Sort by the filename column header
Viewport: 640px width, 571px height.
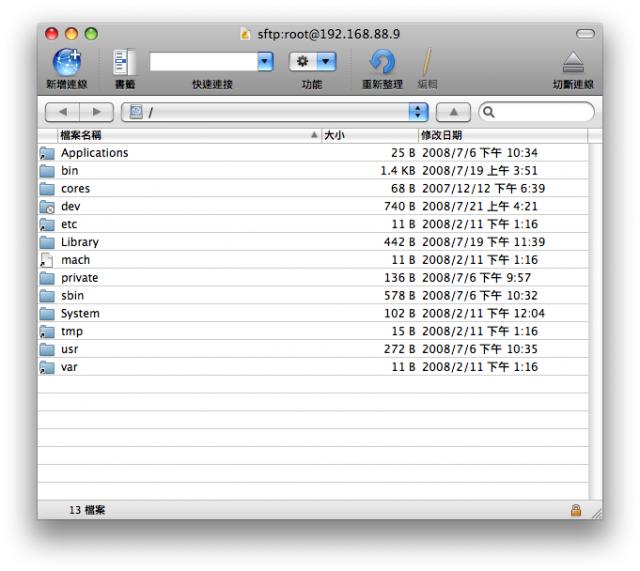click(x=180, y=134)
